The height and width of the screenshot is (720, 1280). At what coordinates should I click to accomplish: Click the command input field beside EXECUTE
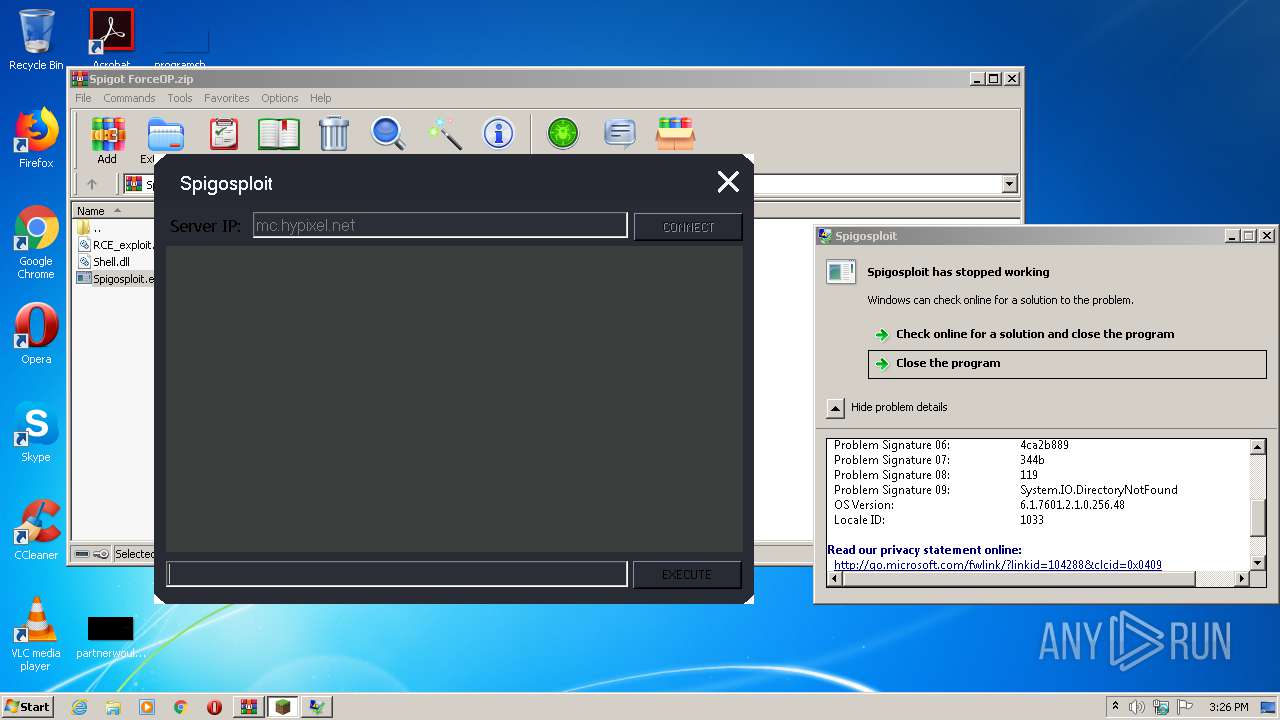397,574
